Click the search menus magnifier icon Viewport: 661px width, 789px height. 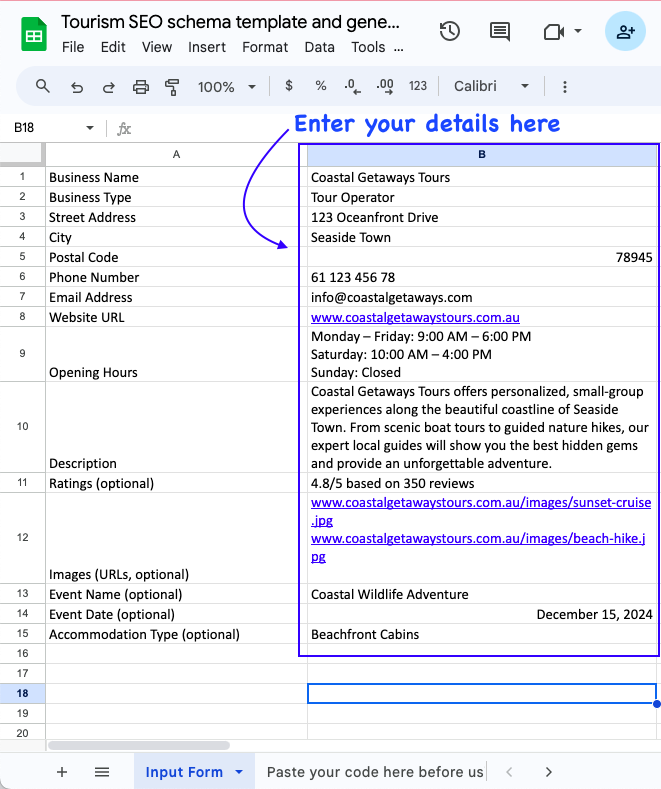point(43,87)
